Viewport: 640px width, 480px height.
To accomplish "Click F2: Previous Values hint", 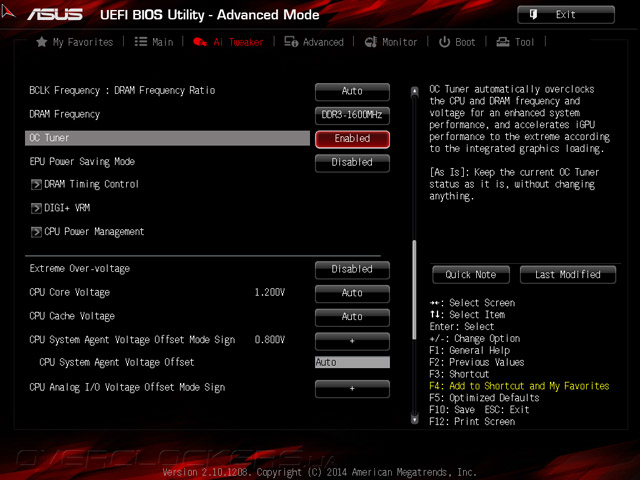I will tap(477, 362).
